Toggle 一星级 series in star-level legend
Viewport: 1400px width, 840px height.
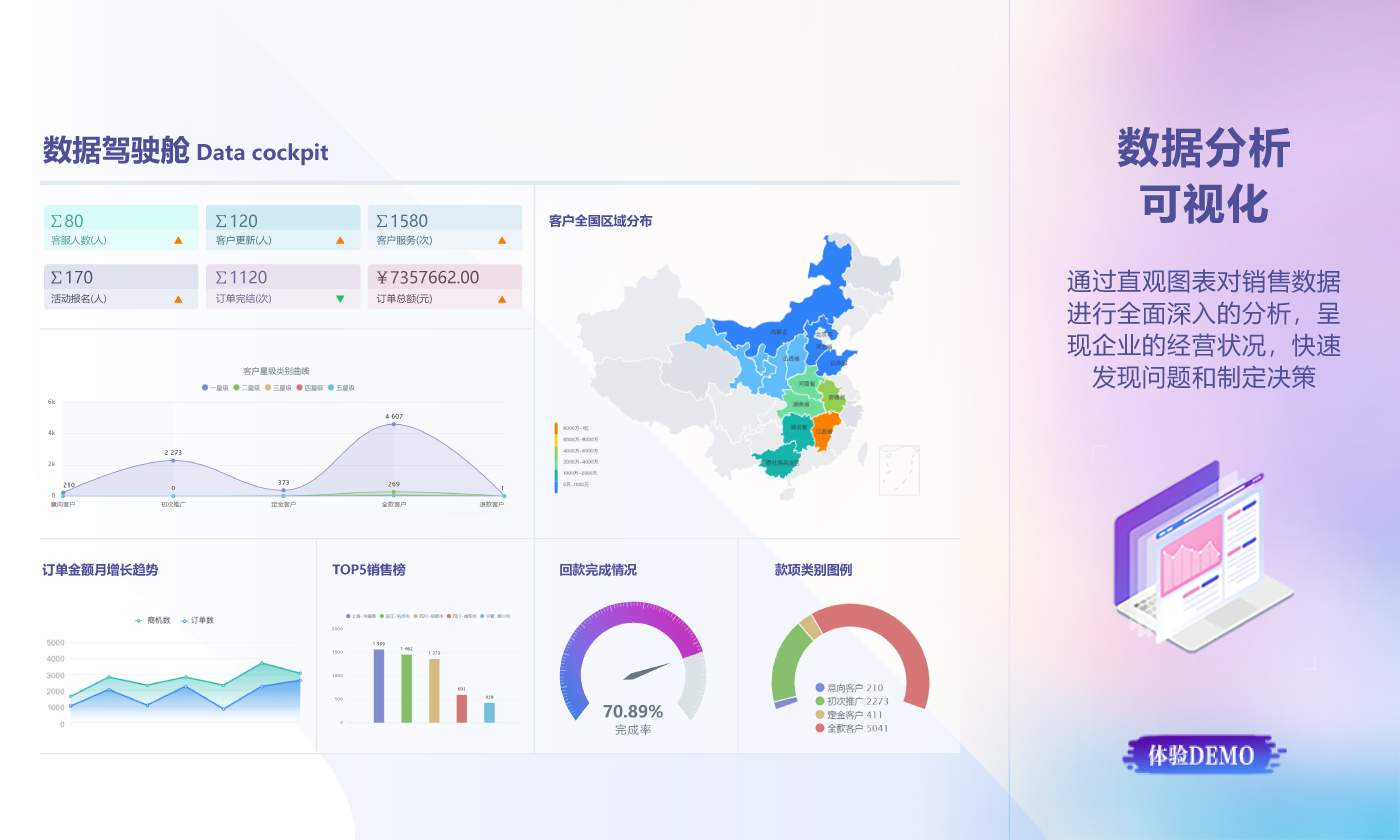[216, 388]
